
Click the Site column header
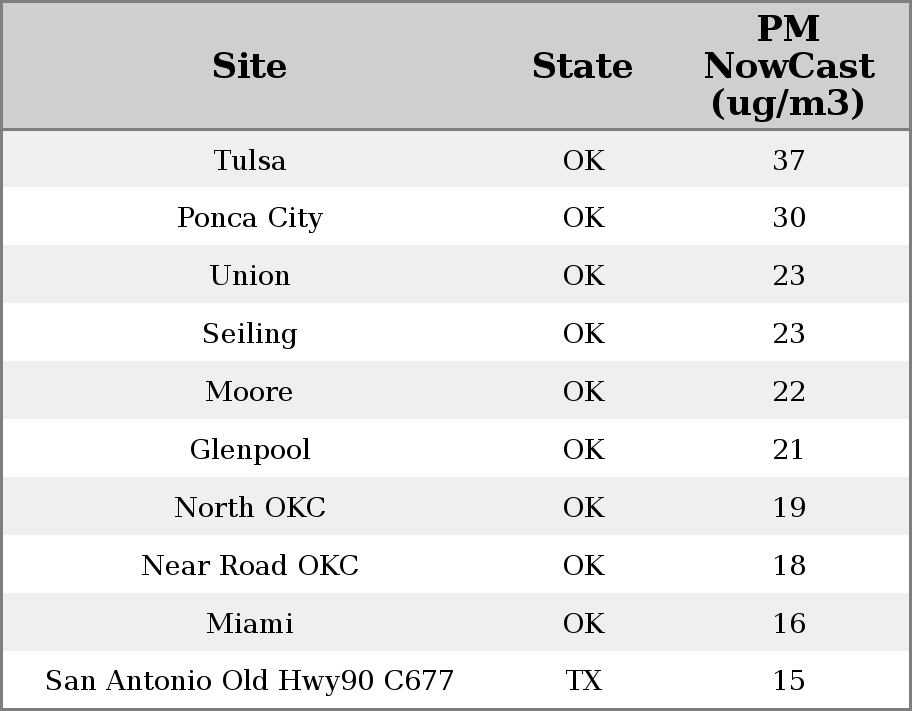click(x=250, y=66)
